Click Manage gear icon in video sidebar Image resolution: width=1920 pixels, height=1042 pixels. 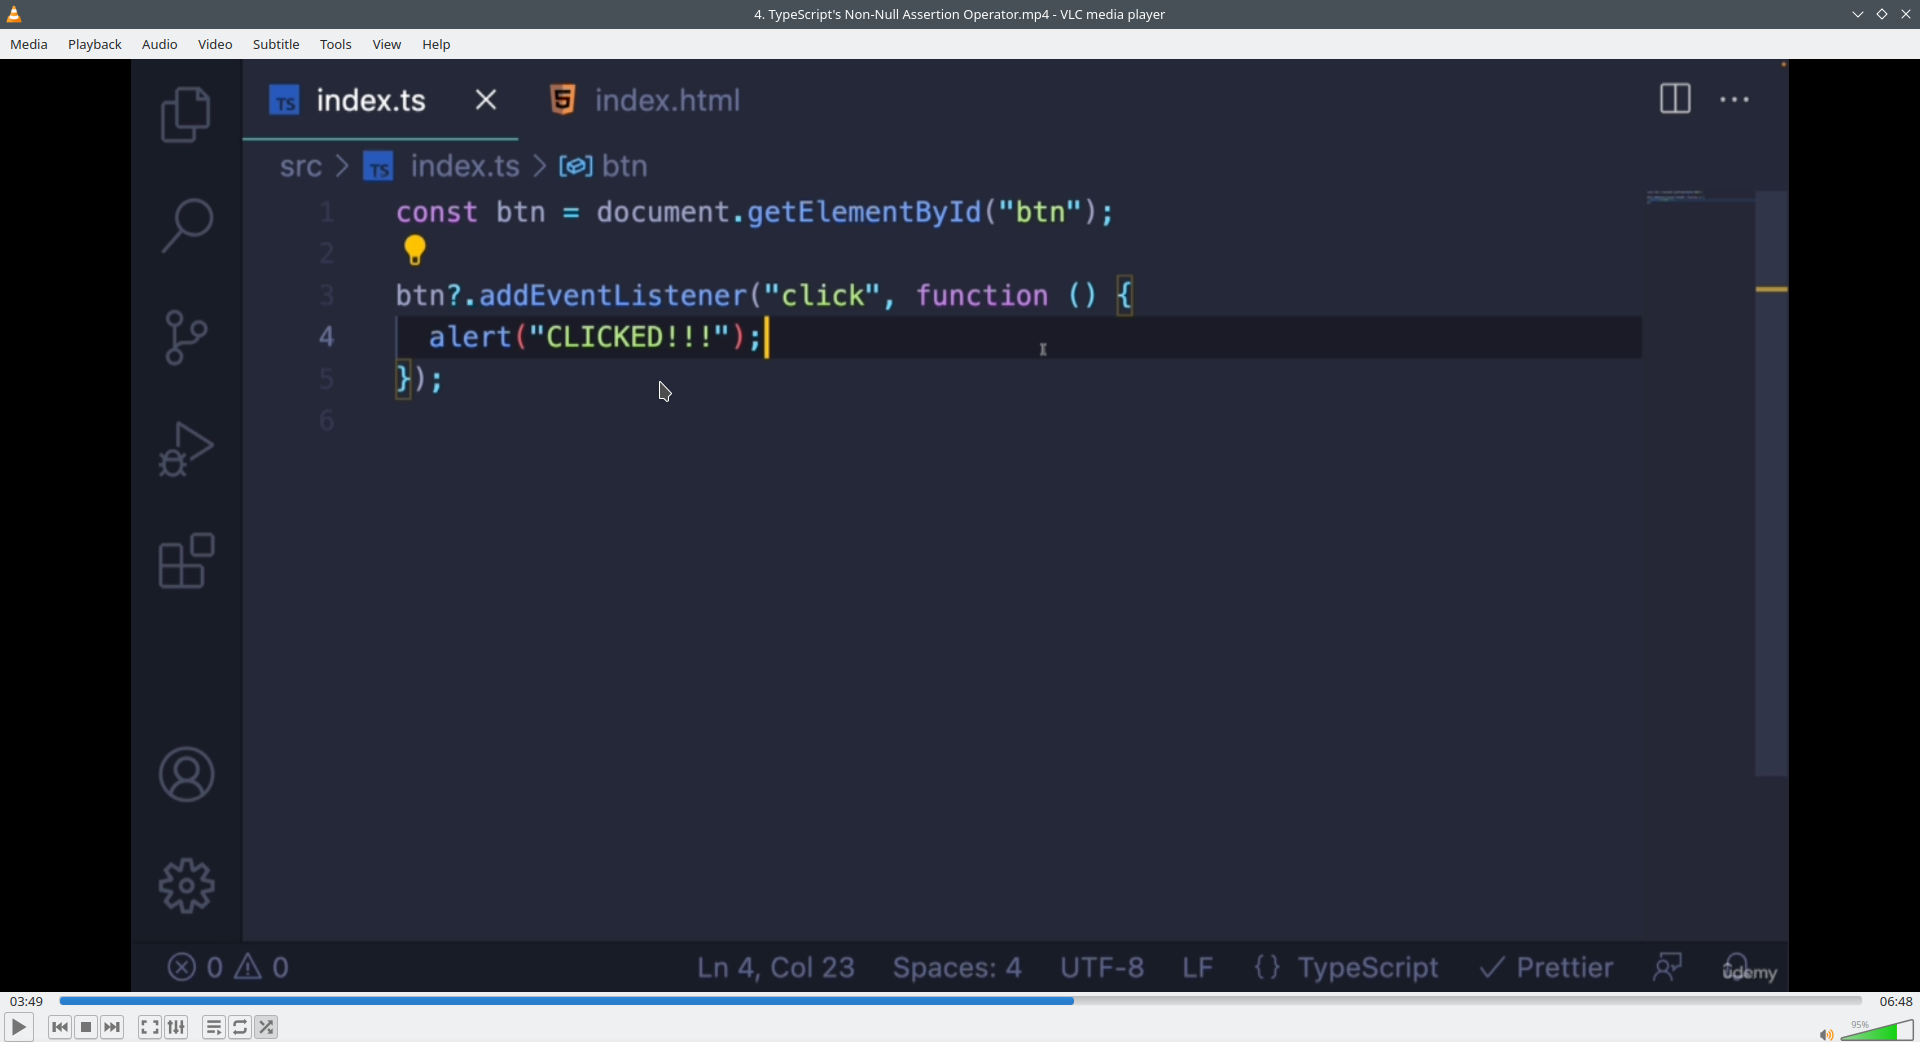[186, 886]
